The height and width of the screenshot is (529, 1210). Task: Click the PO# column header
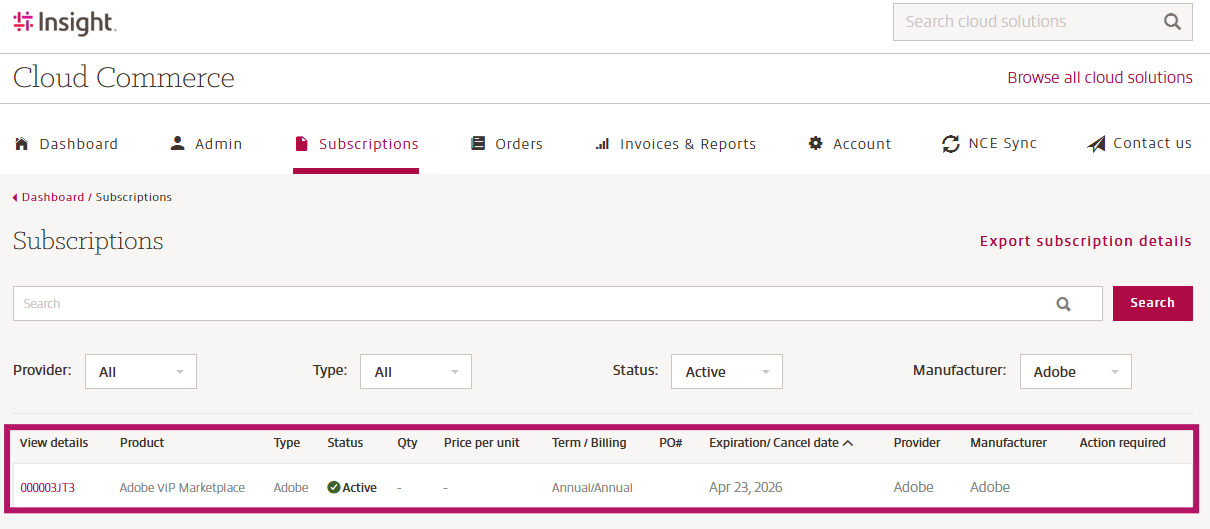click(670, 443)
